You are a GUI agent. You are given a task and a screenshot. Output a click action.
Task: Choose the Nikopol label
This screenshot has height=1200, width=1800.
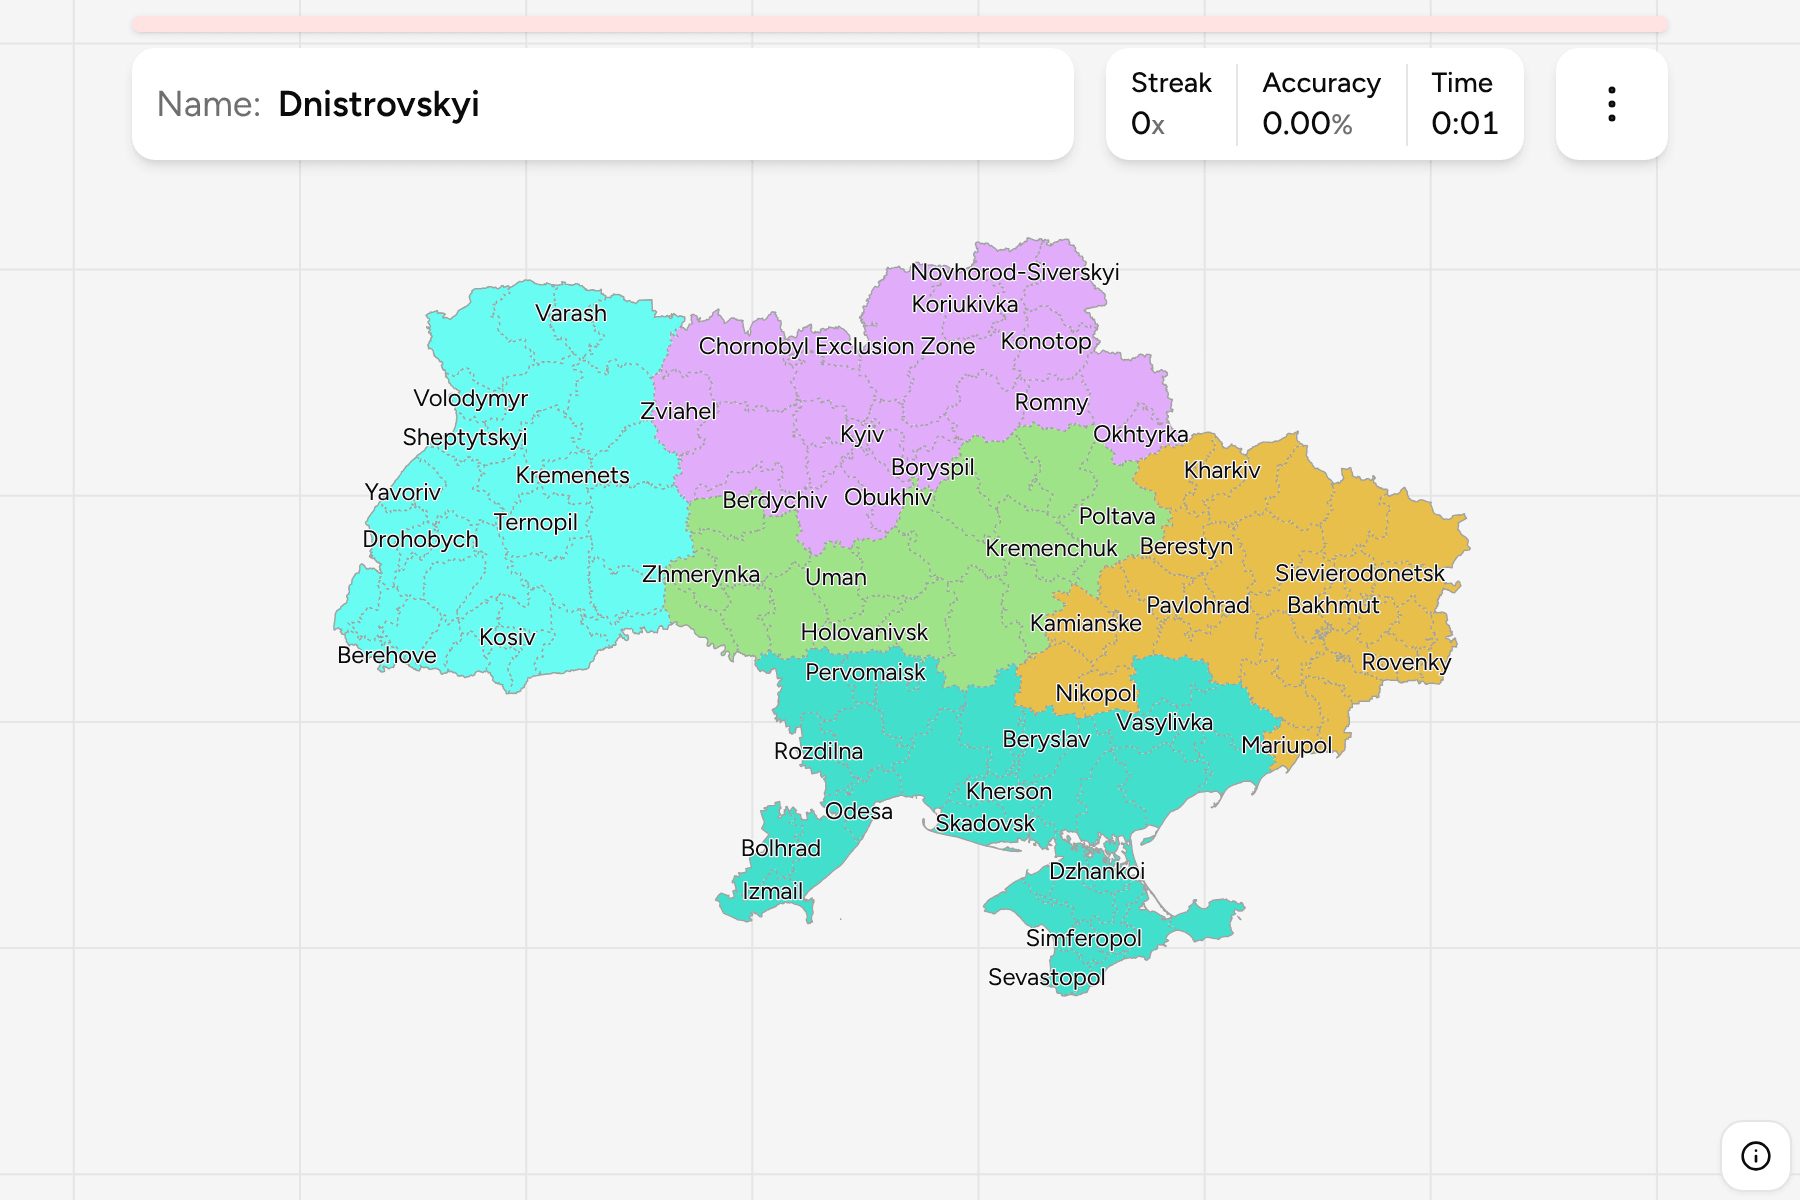coord(1096,693)
